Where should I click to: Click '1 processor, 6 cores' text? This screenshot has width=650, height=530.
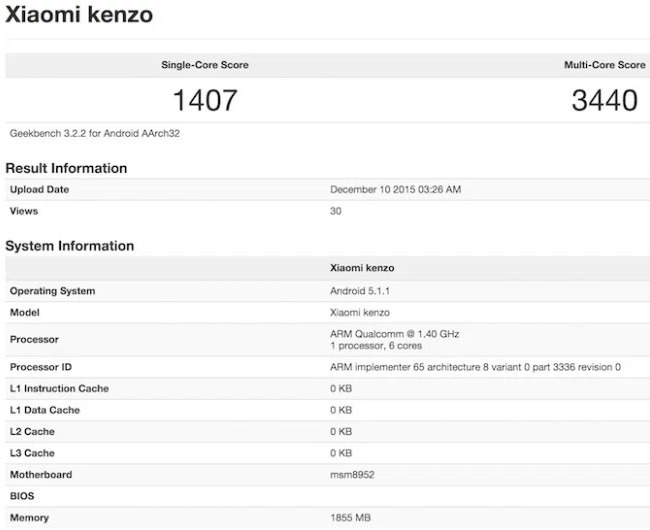(x=376, y=346)
